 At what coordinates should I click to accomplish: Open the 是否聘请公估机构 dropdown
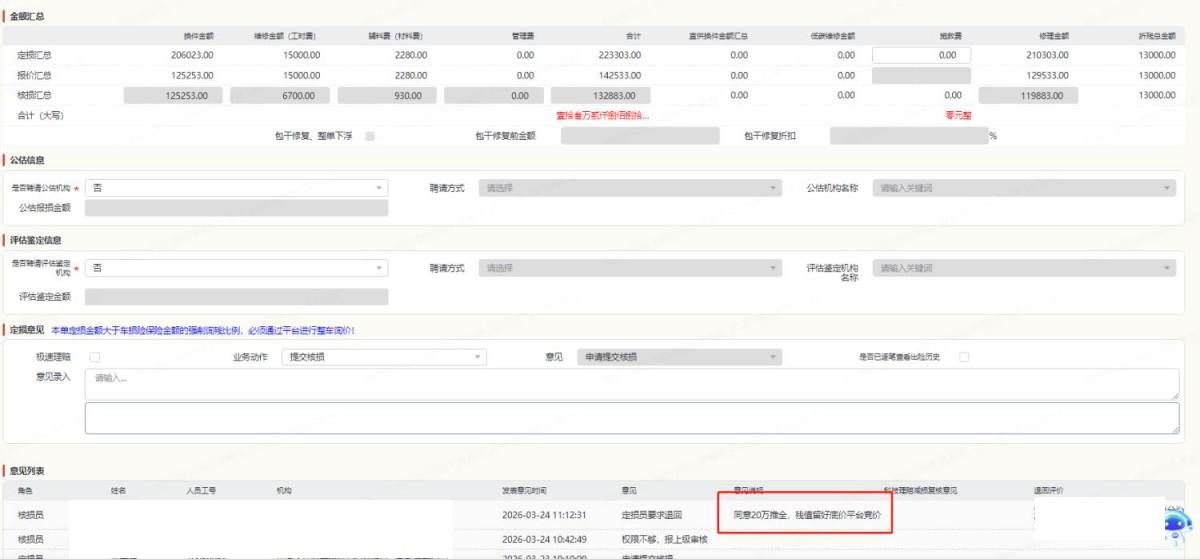(x=237, y=187)
